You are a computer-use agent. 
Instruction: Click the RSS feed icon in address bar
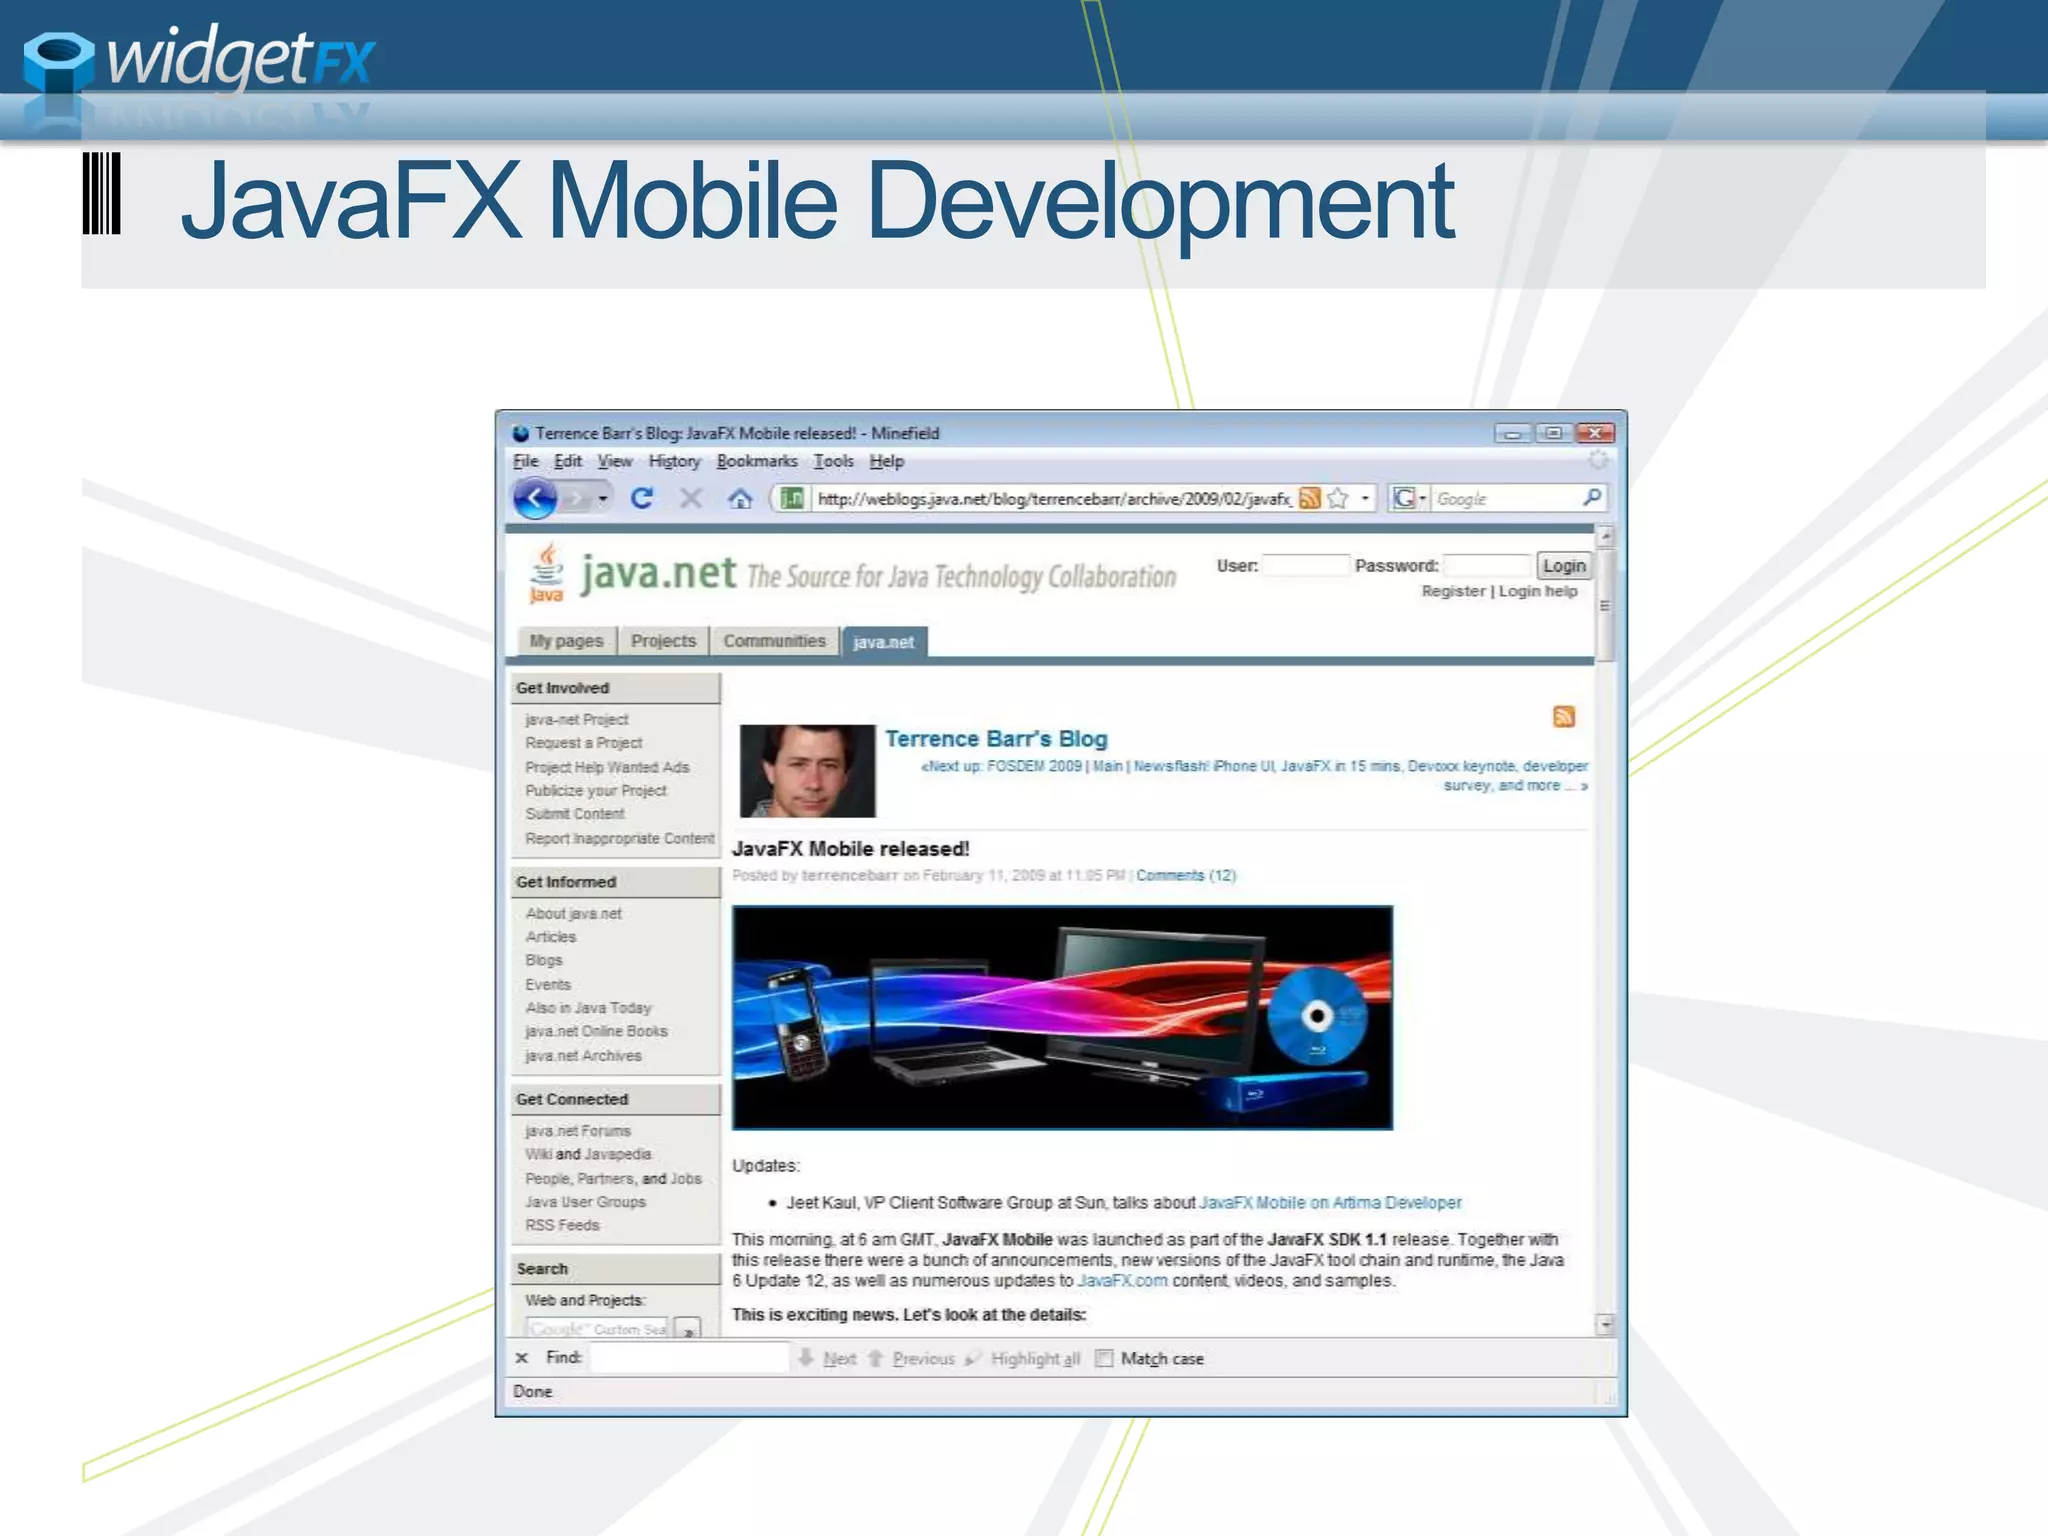[x=1310, y=498]
